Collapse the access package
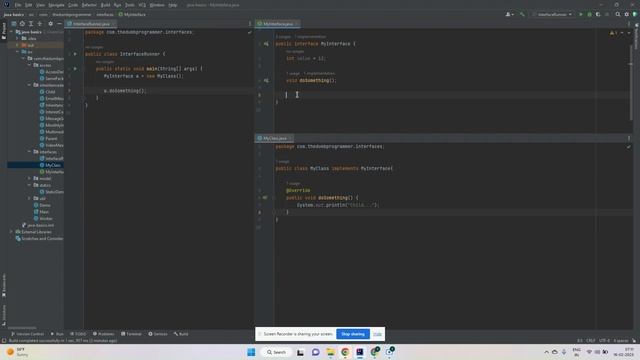Screen dimensions: 640x360 pos(29,65)
